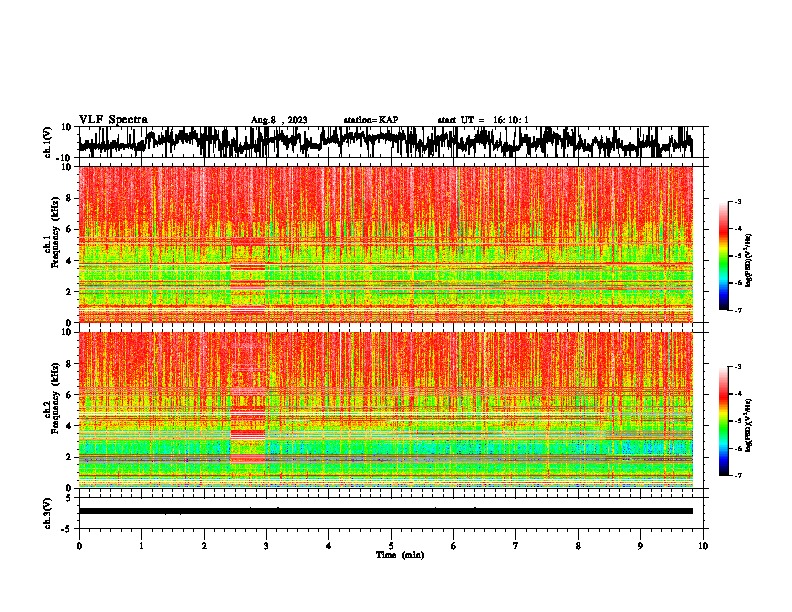Click time axis tick label "10"
The height and width of the screenshot is (612, 792).
pyautogui.click(x=703, y=546)
